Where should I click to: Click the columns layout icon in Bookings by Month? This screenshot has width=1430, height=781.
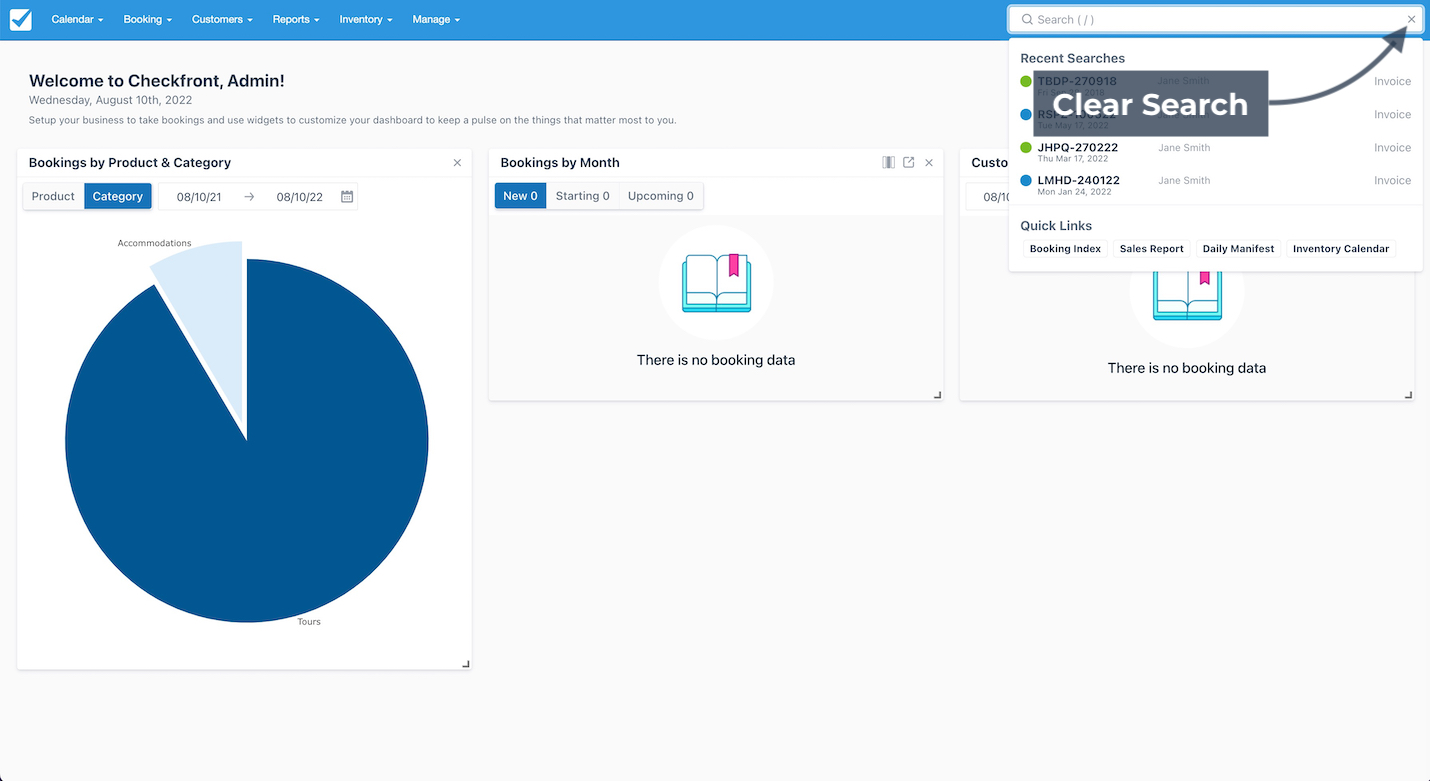tap(888, 162)
